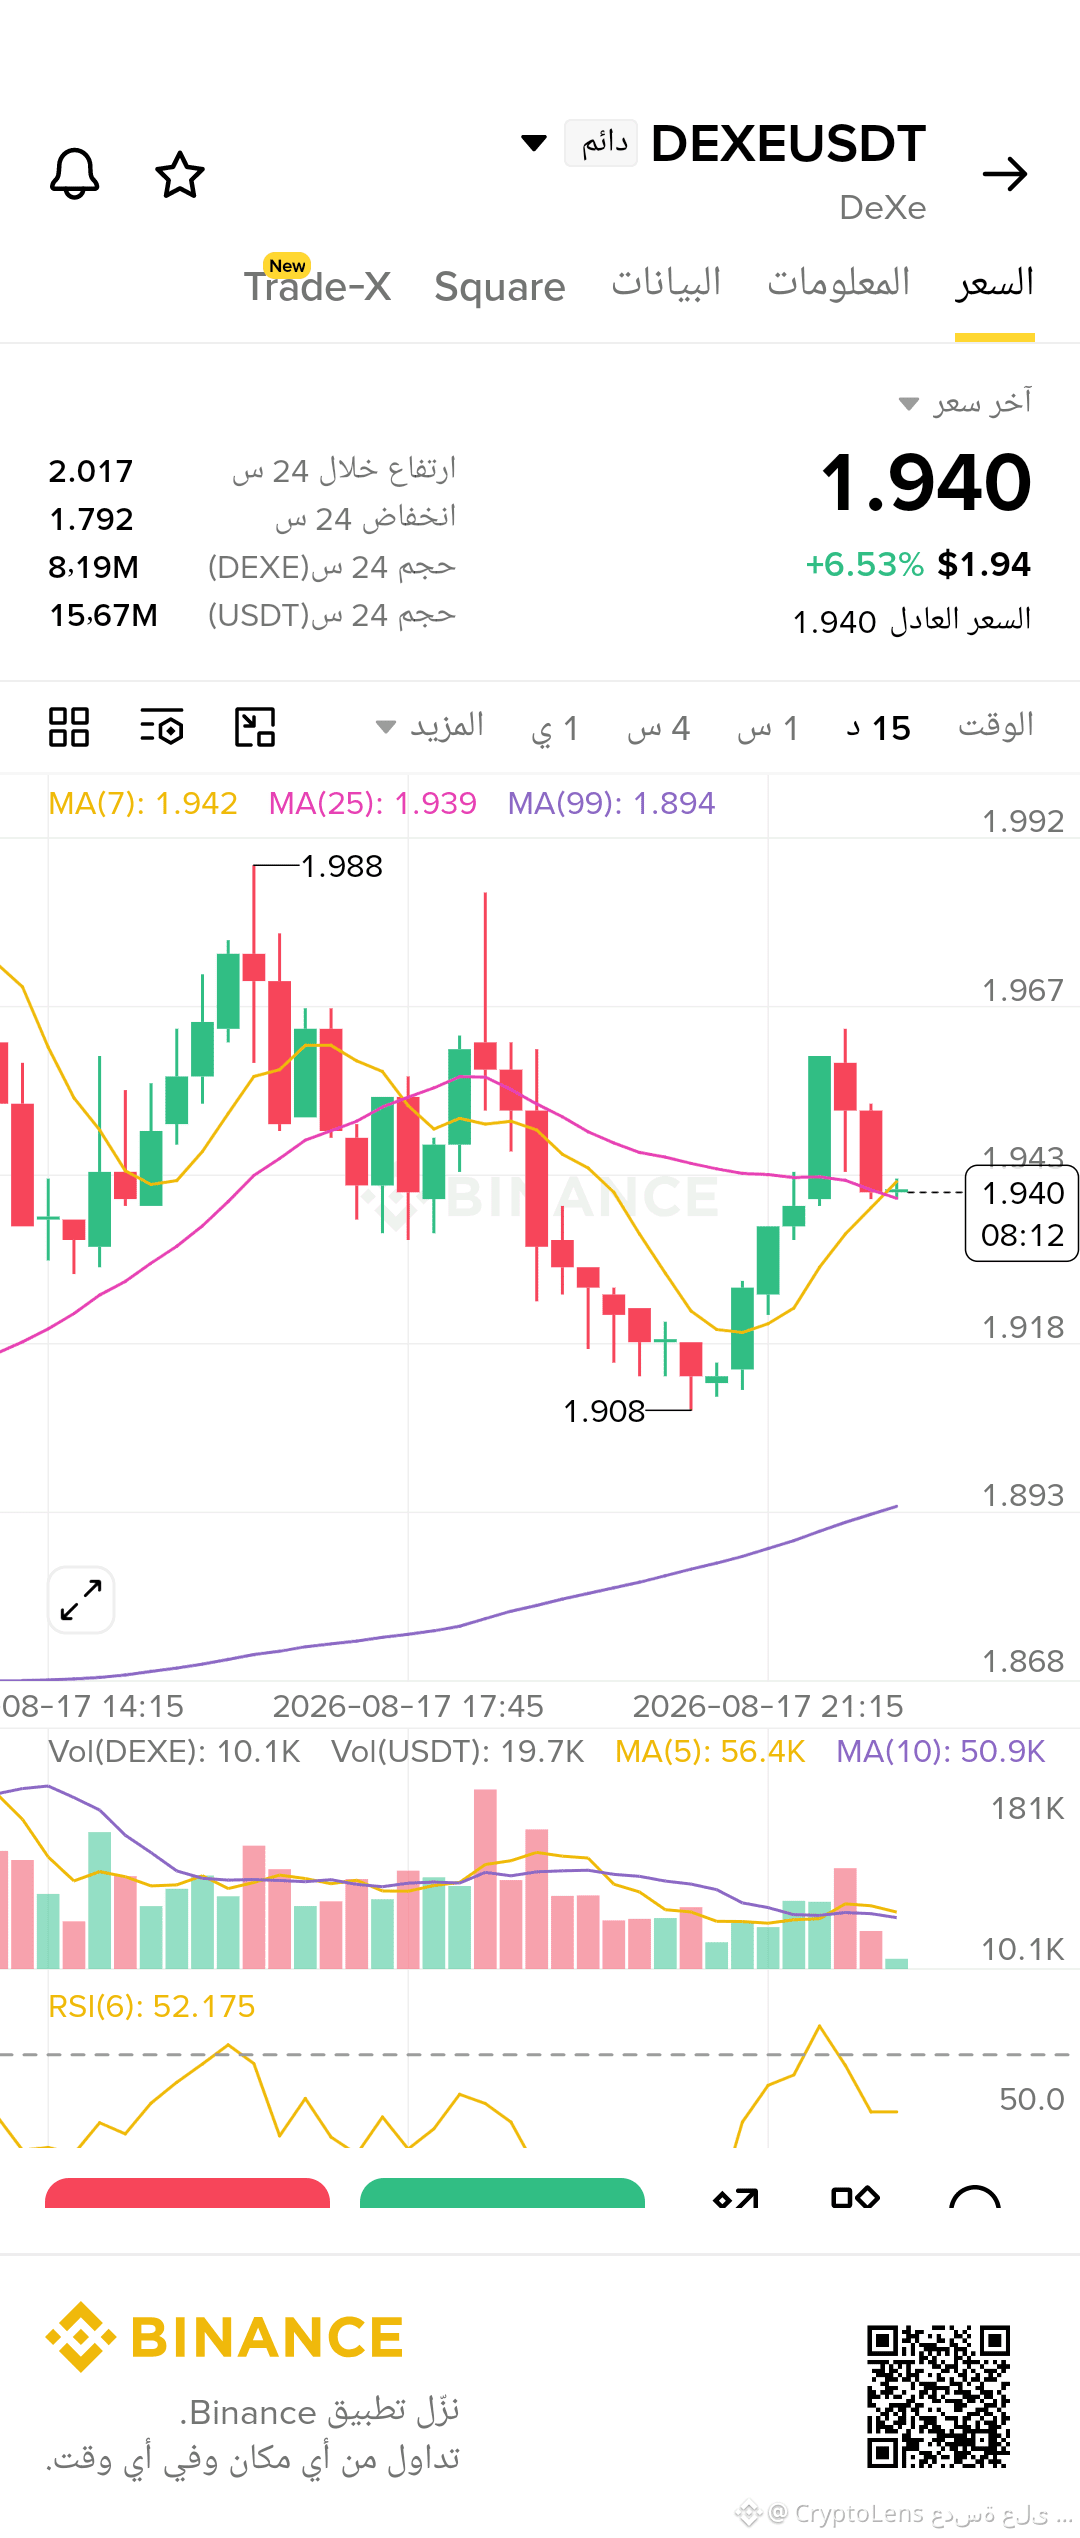Tap the Vol(USDT): 19.7K label
Viewport: 1080px width, 2538px height.
coord(458,1751)
